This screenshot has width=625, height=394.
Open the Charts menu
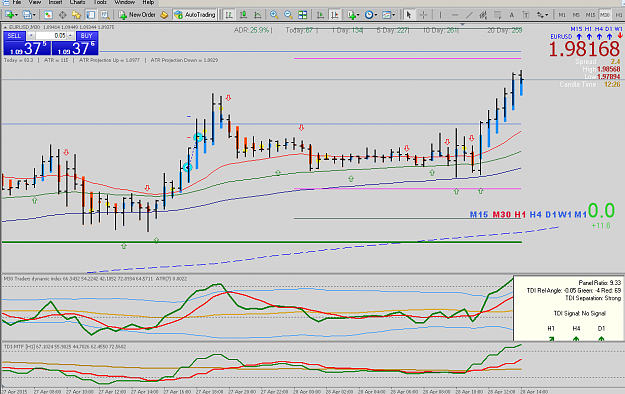pos(77,2)
